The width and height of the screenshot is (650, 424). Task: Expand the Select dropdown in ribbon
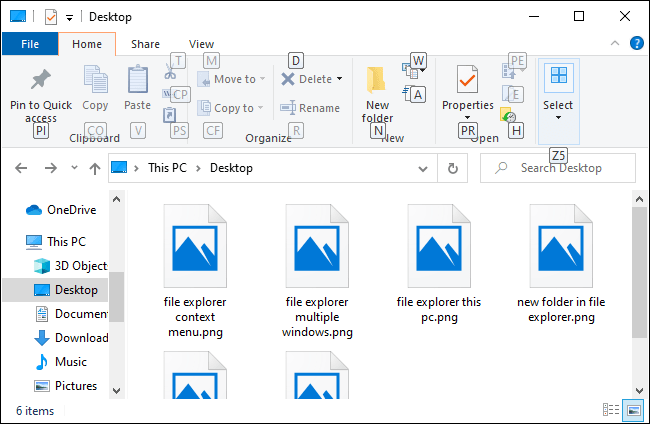click(x=558, y=117)
